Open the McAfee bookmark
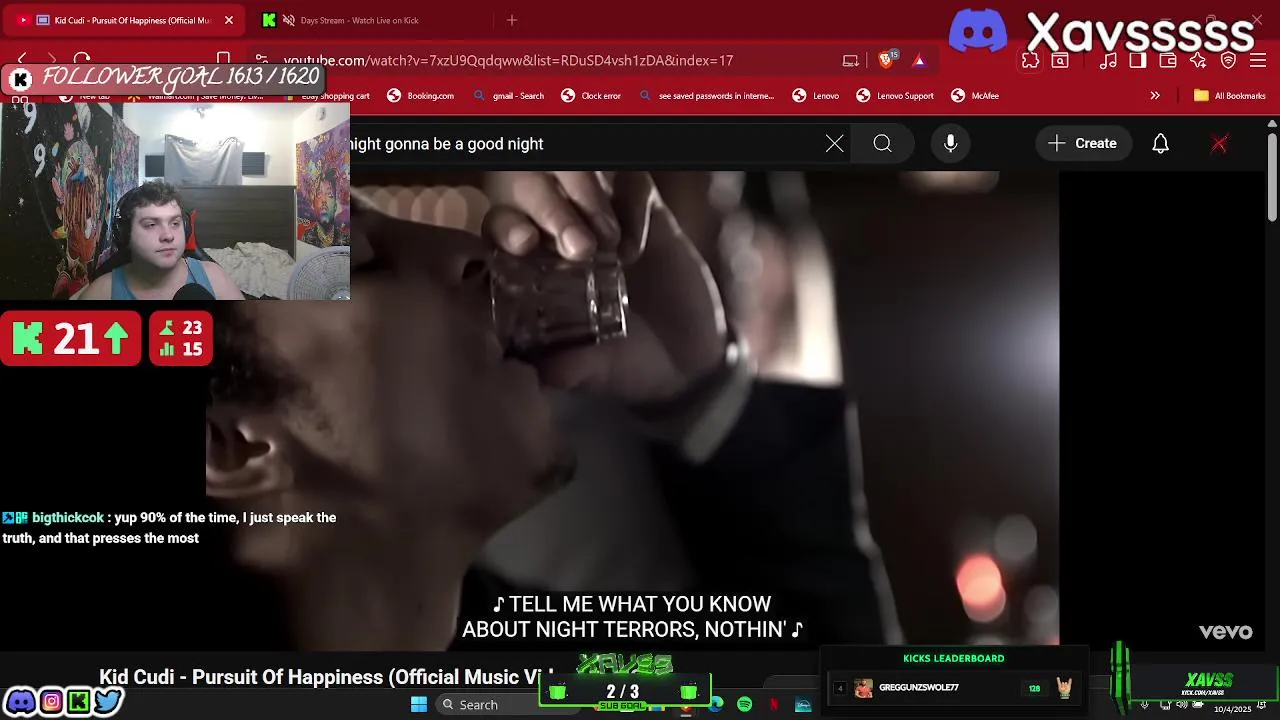The height and width of the screenshot is (720, 1280). (975, 96)
